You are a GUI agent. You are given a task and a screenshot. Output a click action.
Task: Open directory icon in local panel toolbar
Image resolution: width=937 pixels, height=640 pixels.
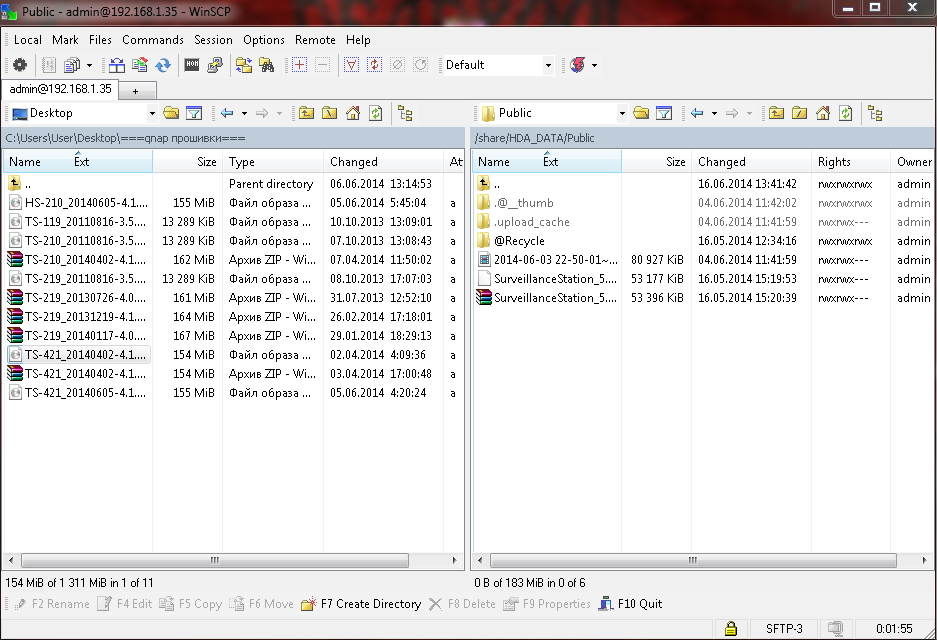point(171,113)
